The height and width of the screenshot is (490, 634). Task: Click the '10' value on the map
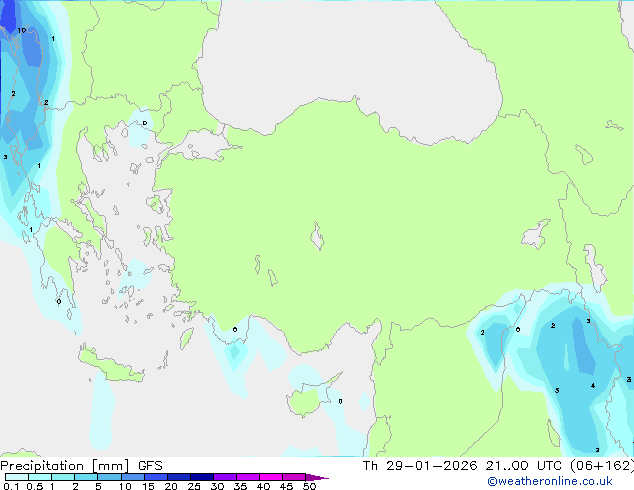click(x=21, y=30)
